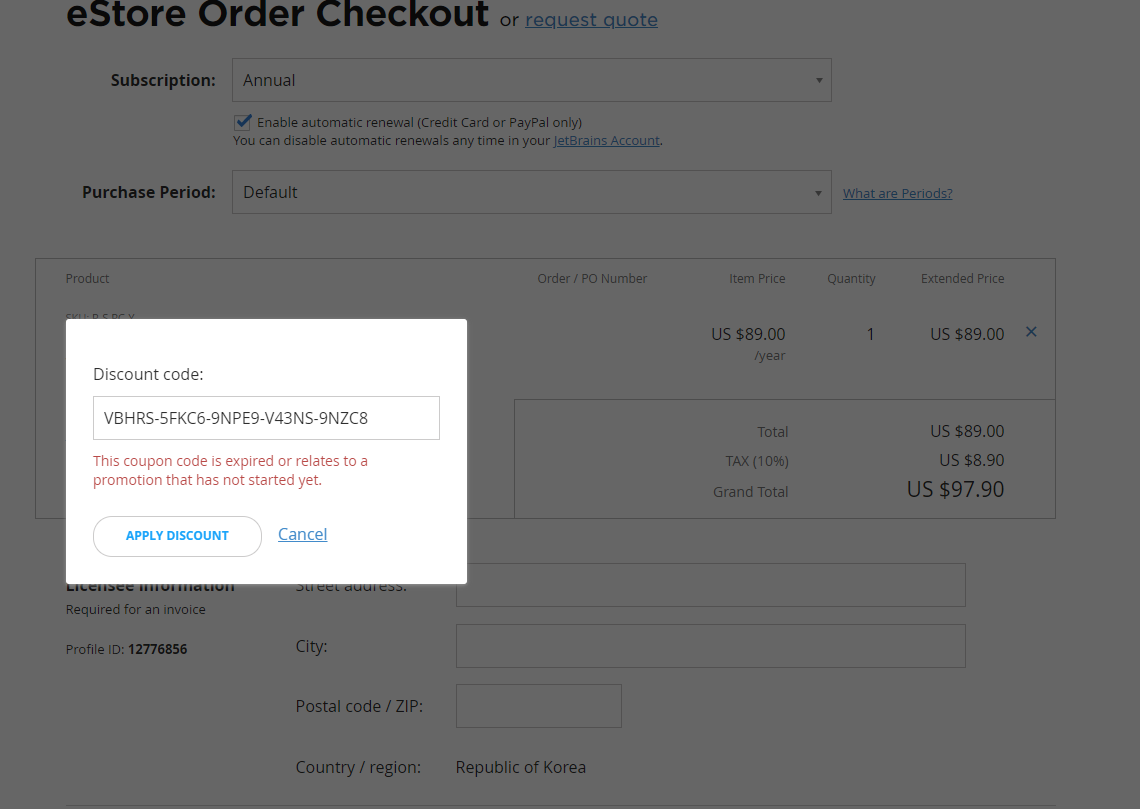
Task: Open the Subscription dropdown showing Annual
Action: pos(531,80)
